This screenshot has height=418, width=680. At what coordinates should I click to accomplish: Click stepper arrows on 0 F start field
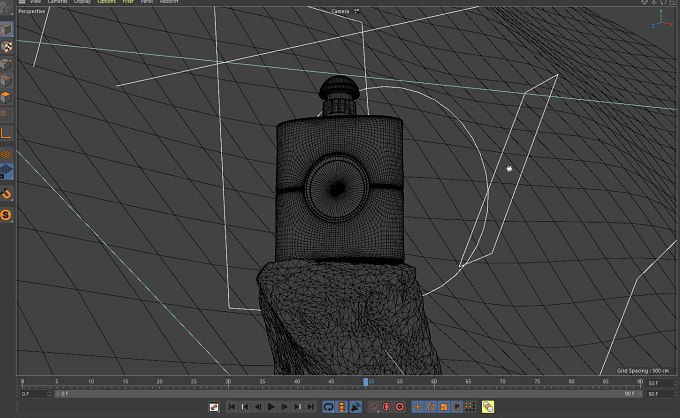[x=48, y=394]
